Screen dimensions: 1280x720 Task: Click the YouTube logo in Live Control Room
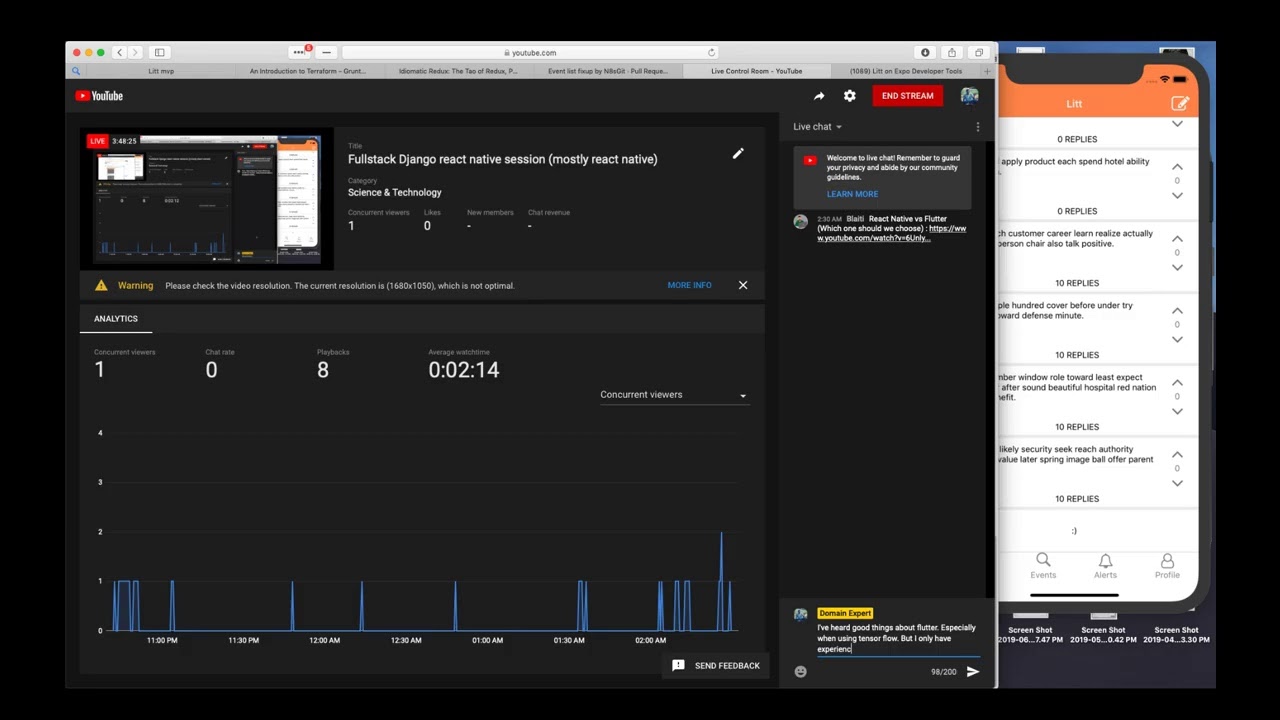(x=99, y=96)
